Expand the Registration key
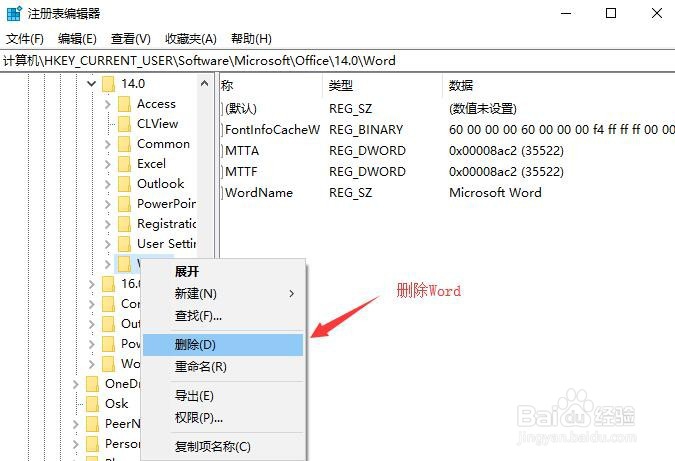 [x=108, y=224]
